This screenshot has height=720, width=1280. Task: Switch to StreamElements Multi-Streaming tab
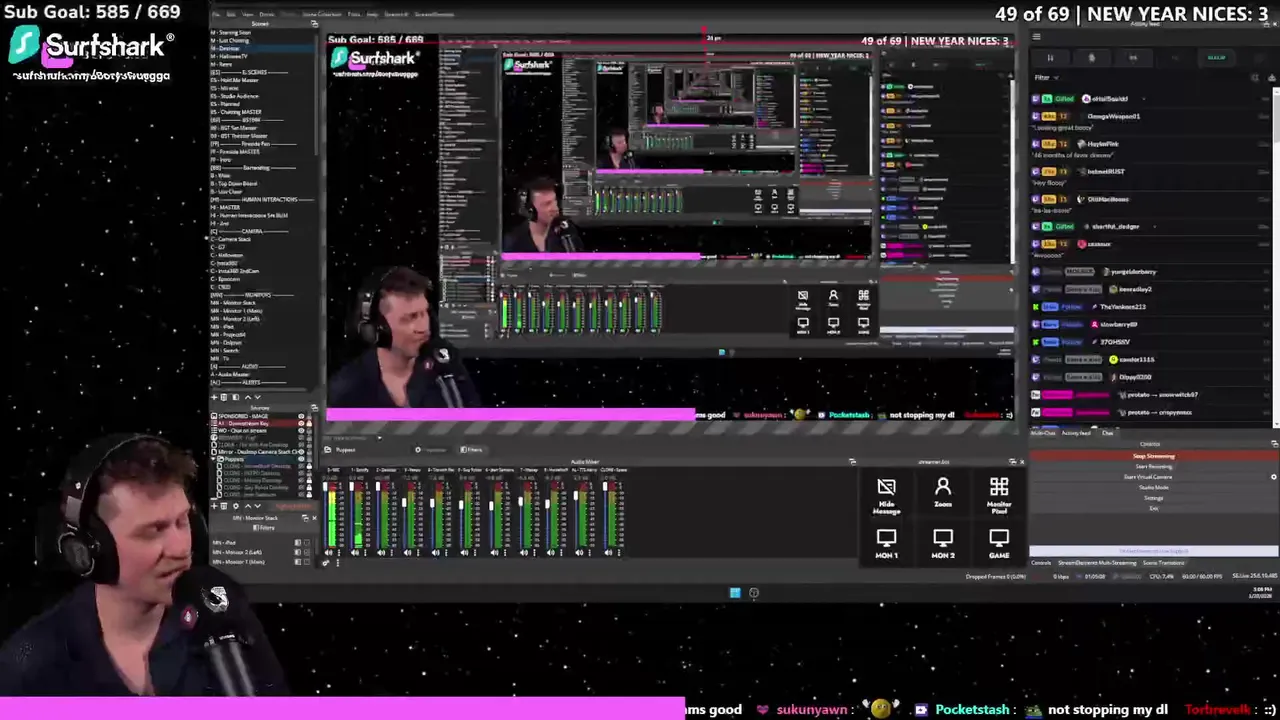click(1097, 563)
